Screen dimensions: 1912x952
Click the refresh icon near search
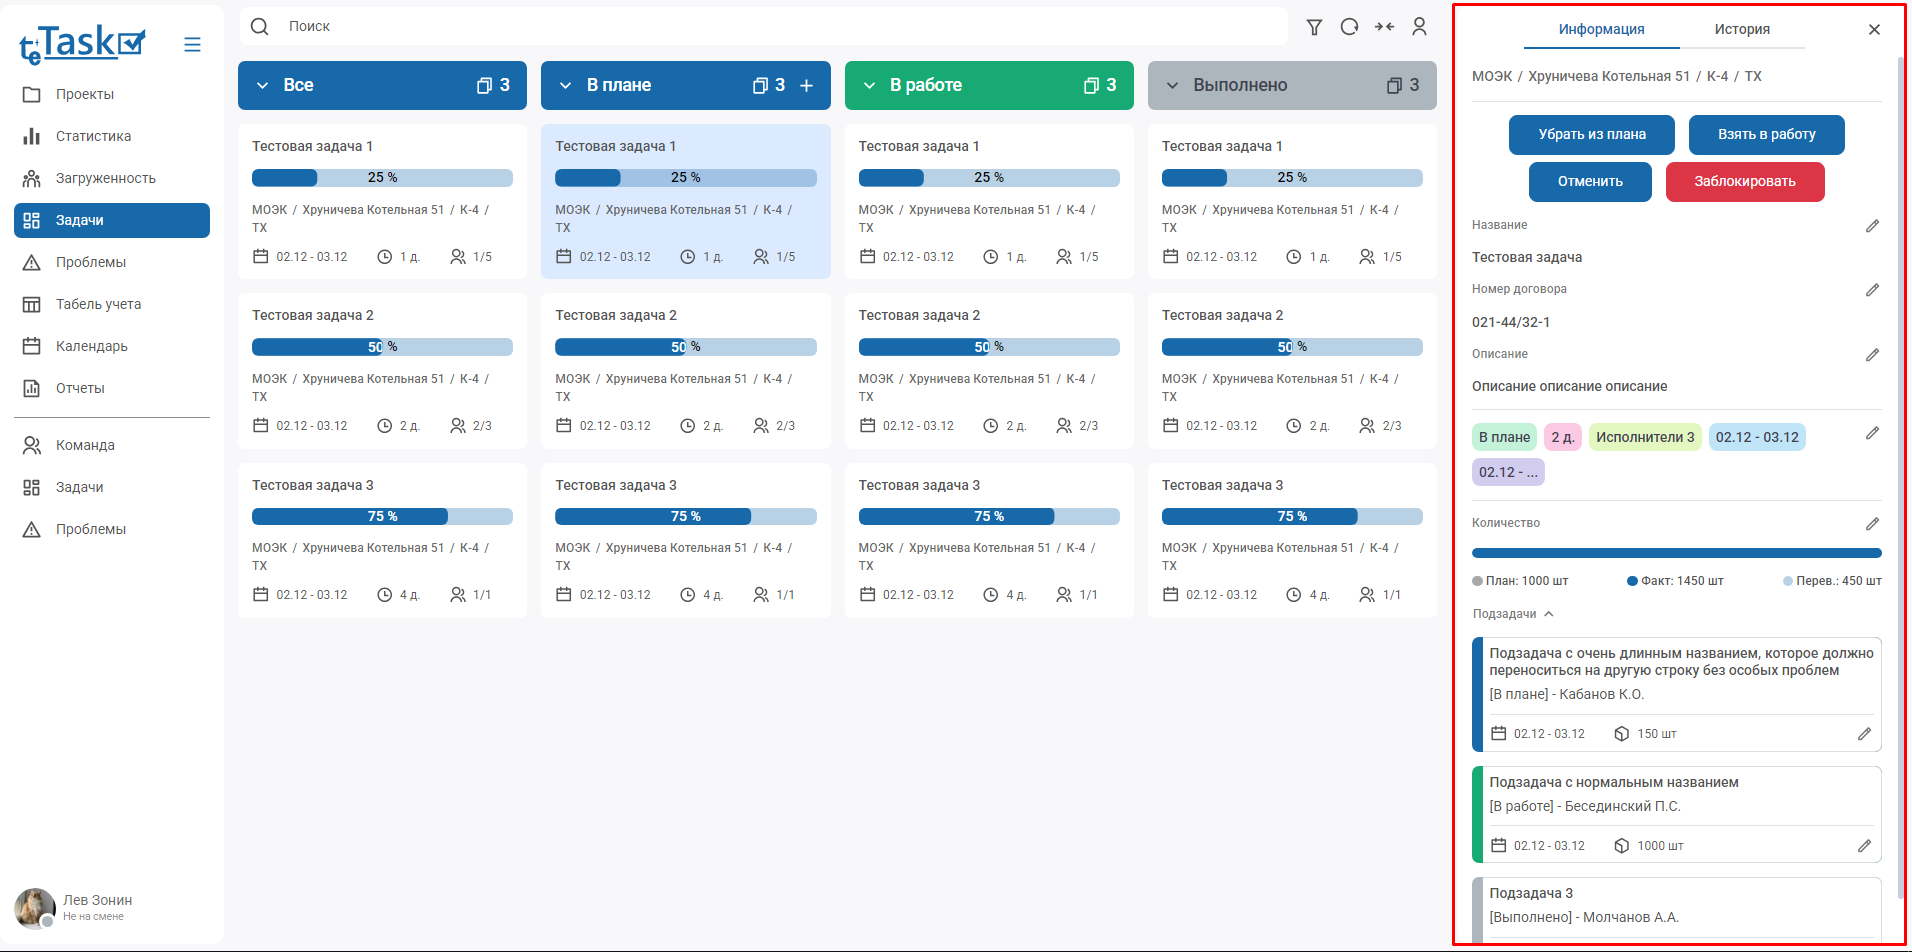[1349, 27]
